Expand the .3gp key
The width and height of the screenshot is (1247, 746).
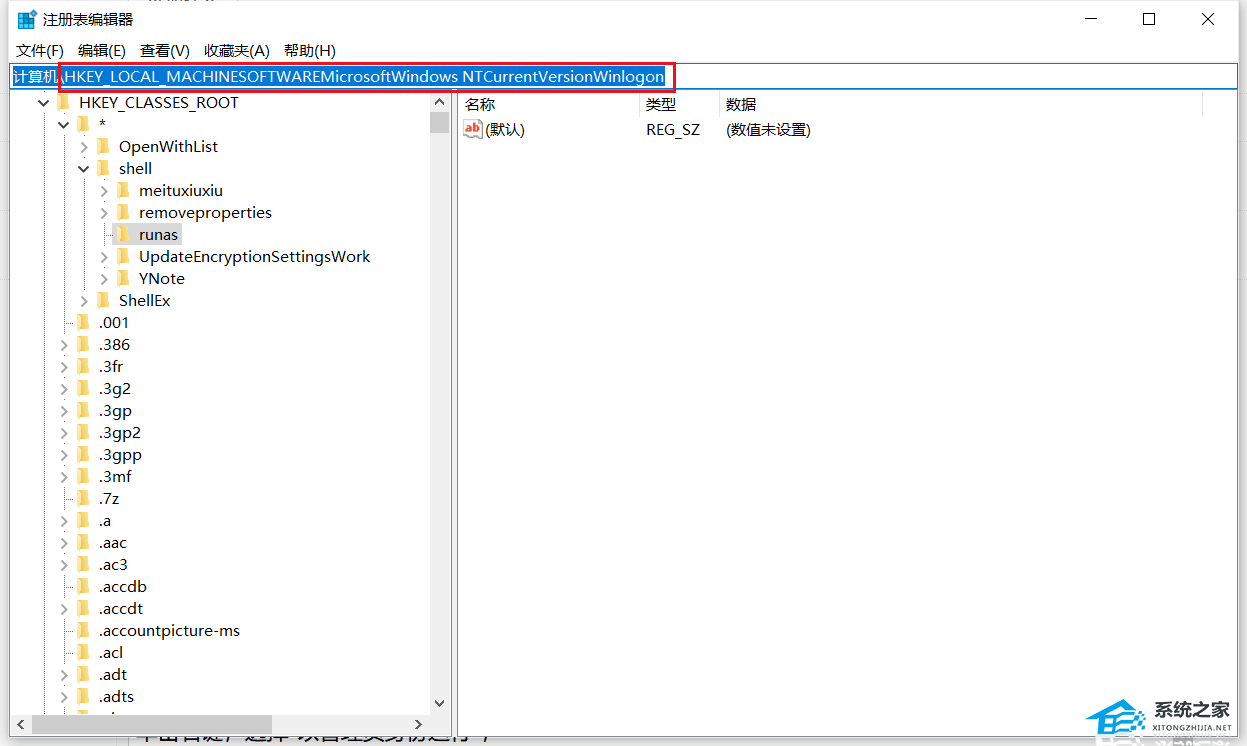click(64, 410)
